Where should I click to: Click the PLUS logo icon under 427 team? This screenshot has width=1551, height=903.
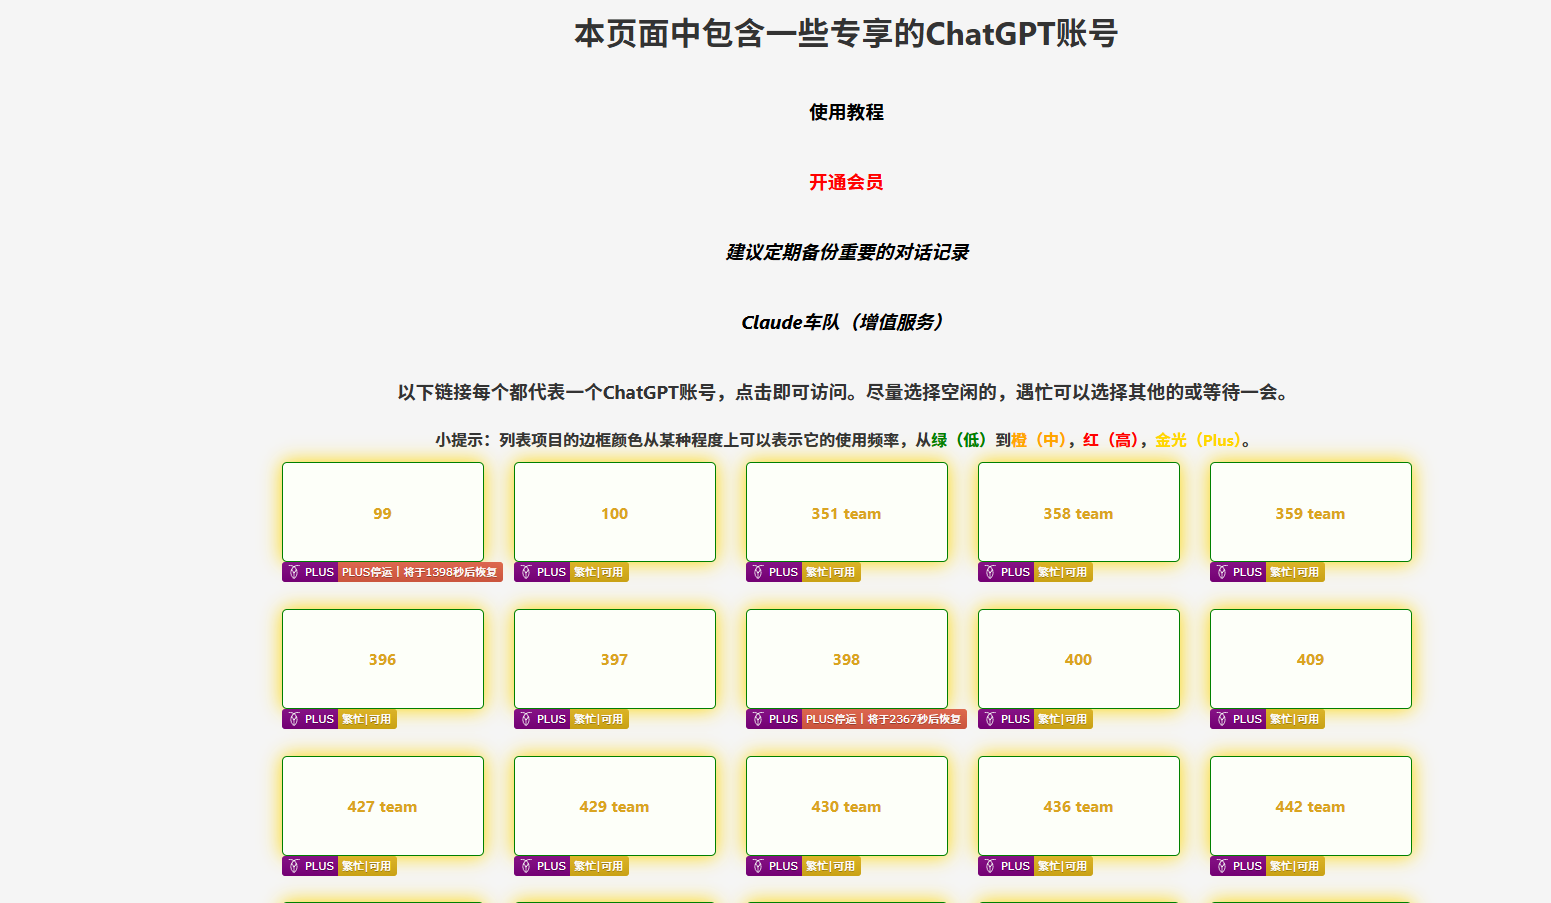click(x=294, y=866)
